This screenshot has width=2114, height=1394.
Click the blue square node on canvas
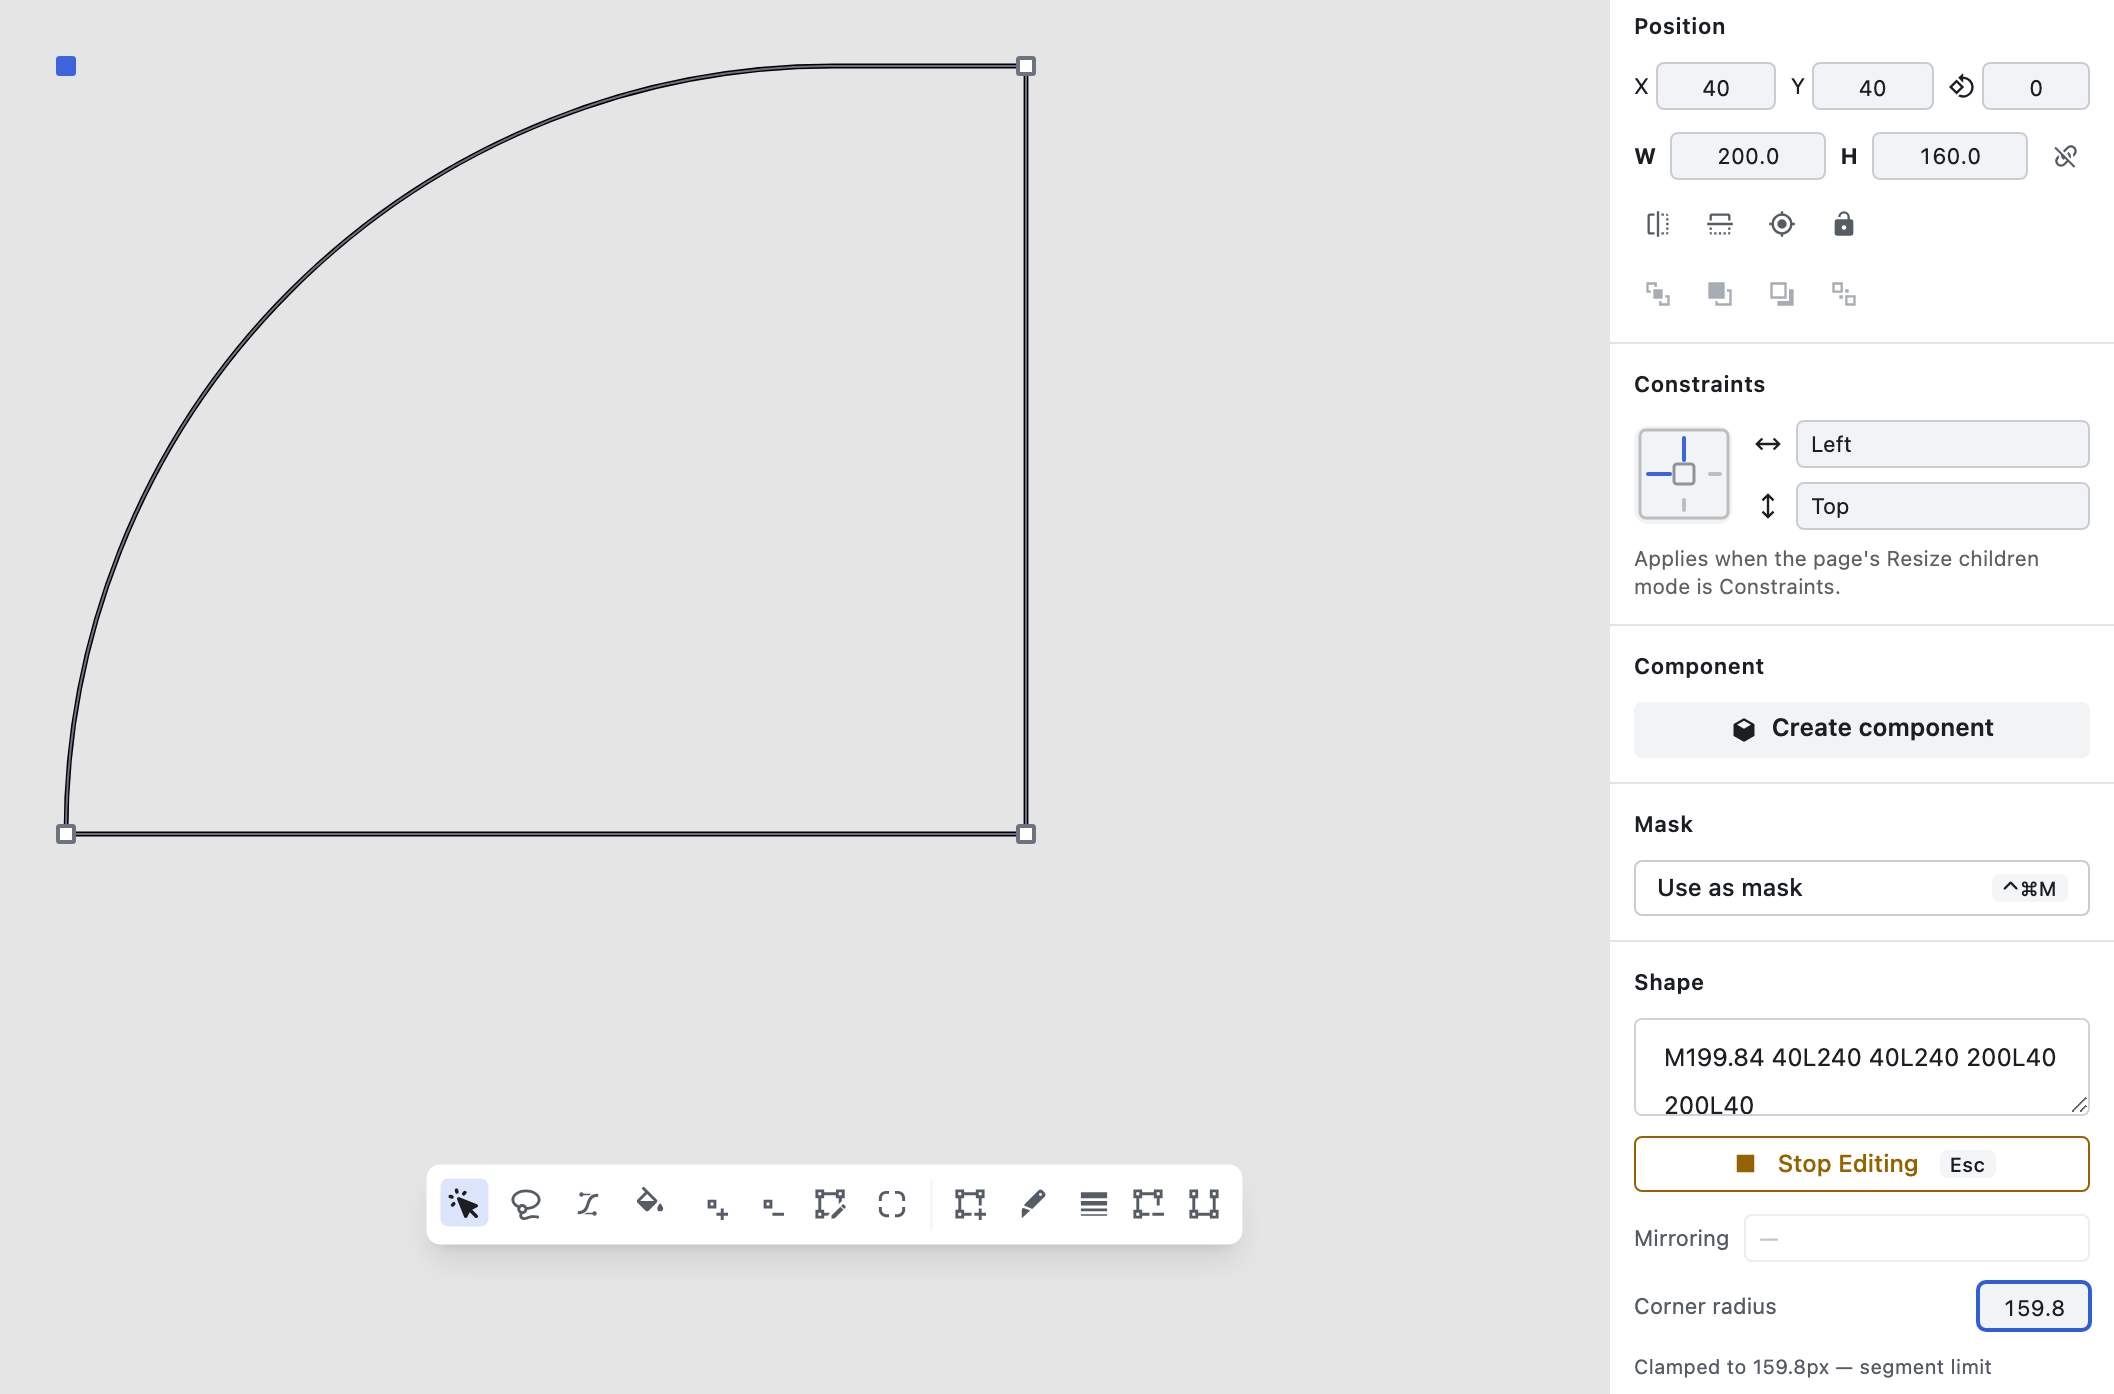pyautogui.click(x=66, y=66)
